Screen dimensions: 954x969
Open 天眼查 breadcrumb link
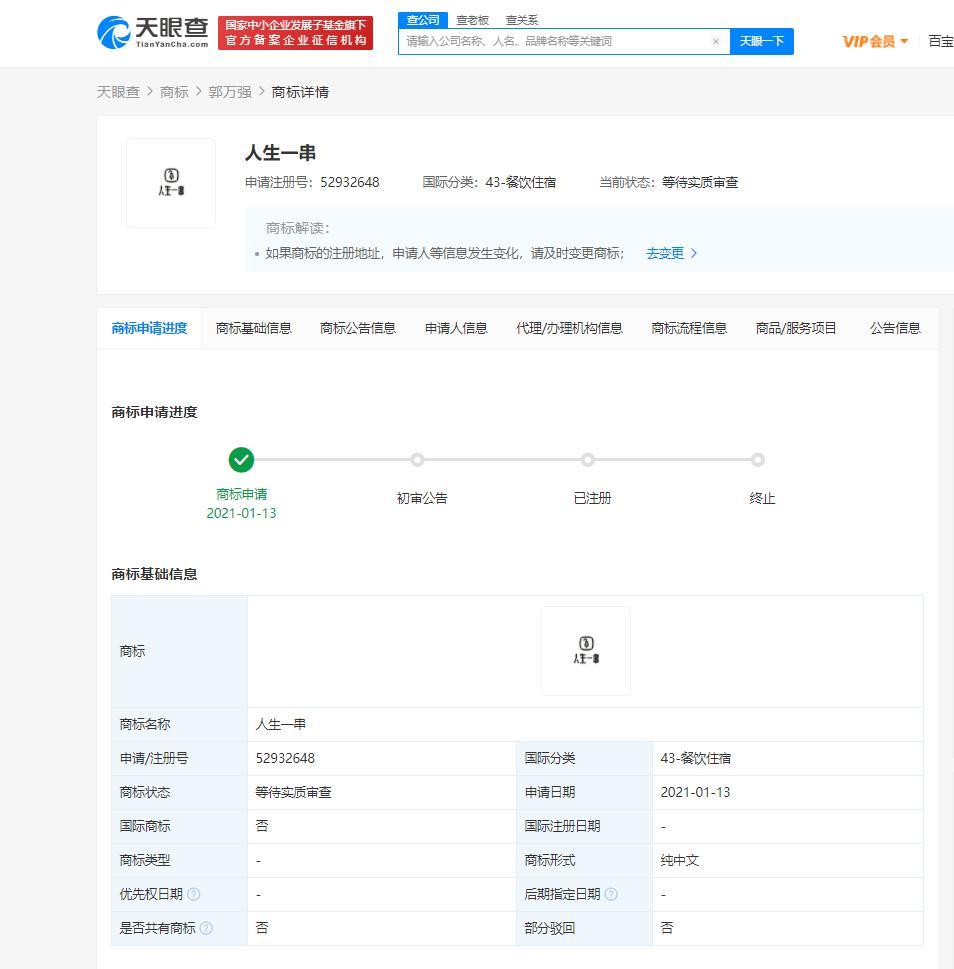tap(118, 92)
